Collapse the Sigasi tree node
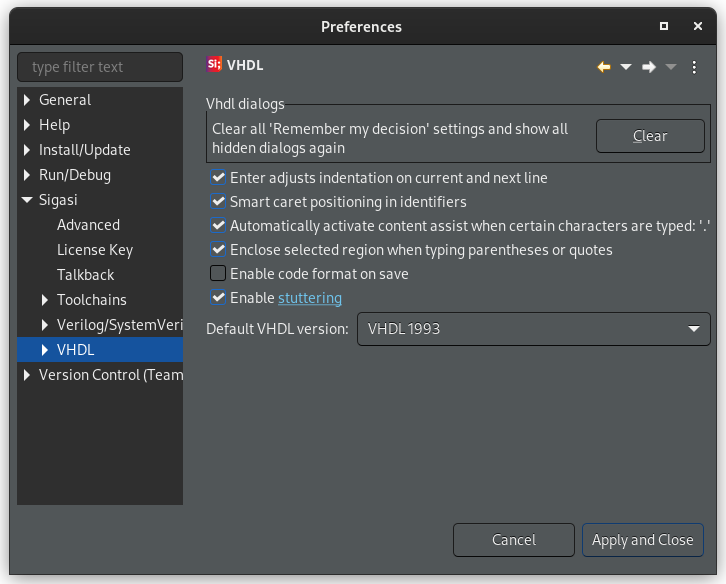 click(x=27, y=200)
